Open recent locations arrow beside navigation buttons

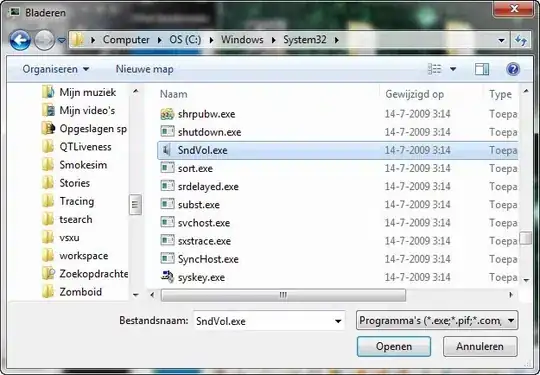point(62,41)
